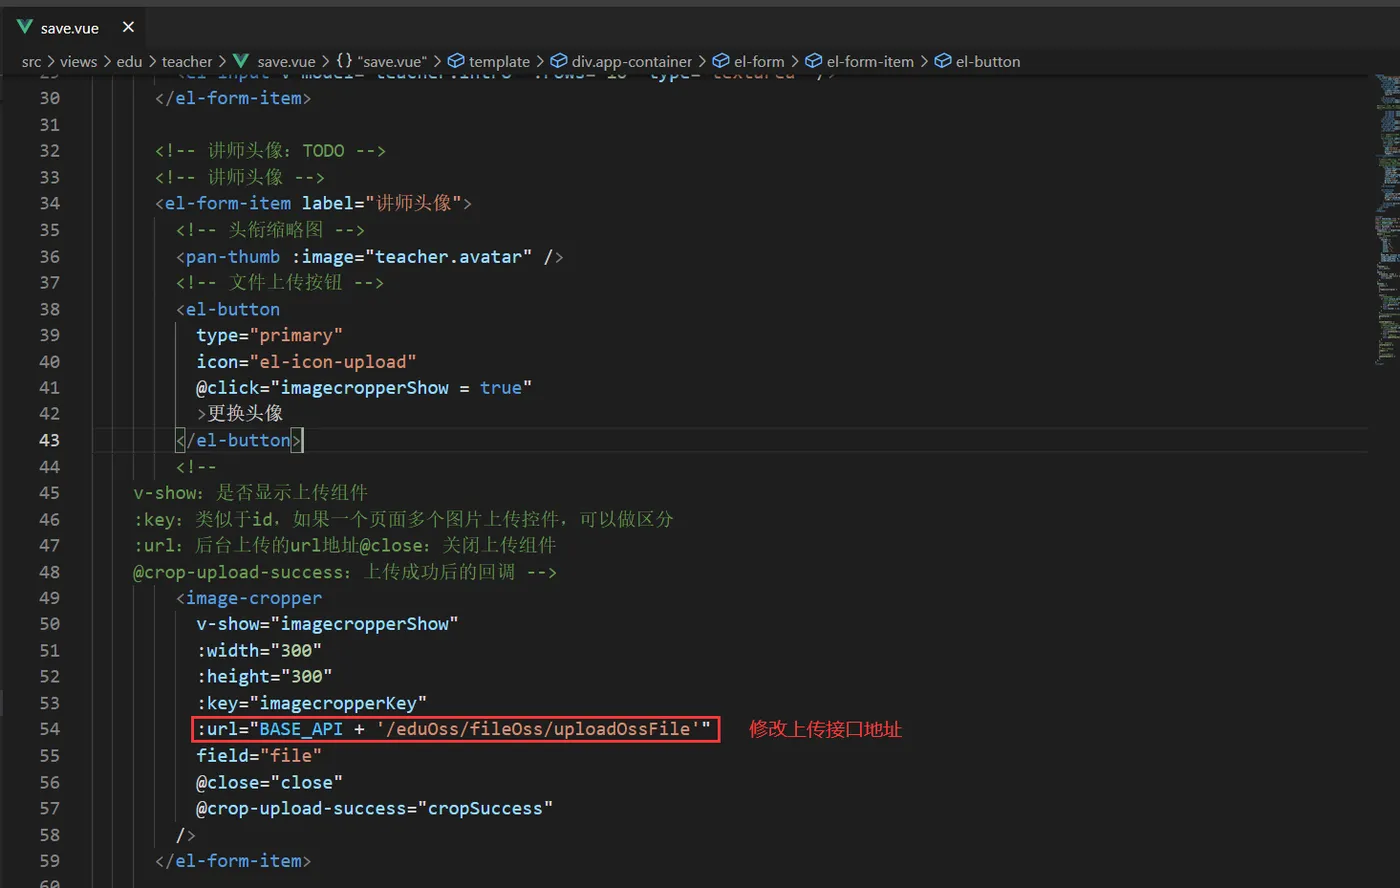Open the template breadcrumb item
The height and width of the screenshot is (888, 1400).
[x=499, y=62]
